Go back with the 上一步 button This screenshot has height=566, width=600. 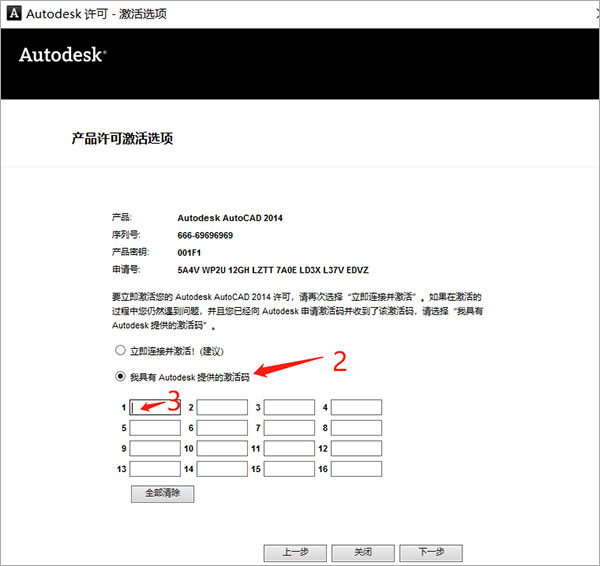click(295, 553)
